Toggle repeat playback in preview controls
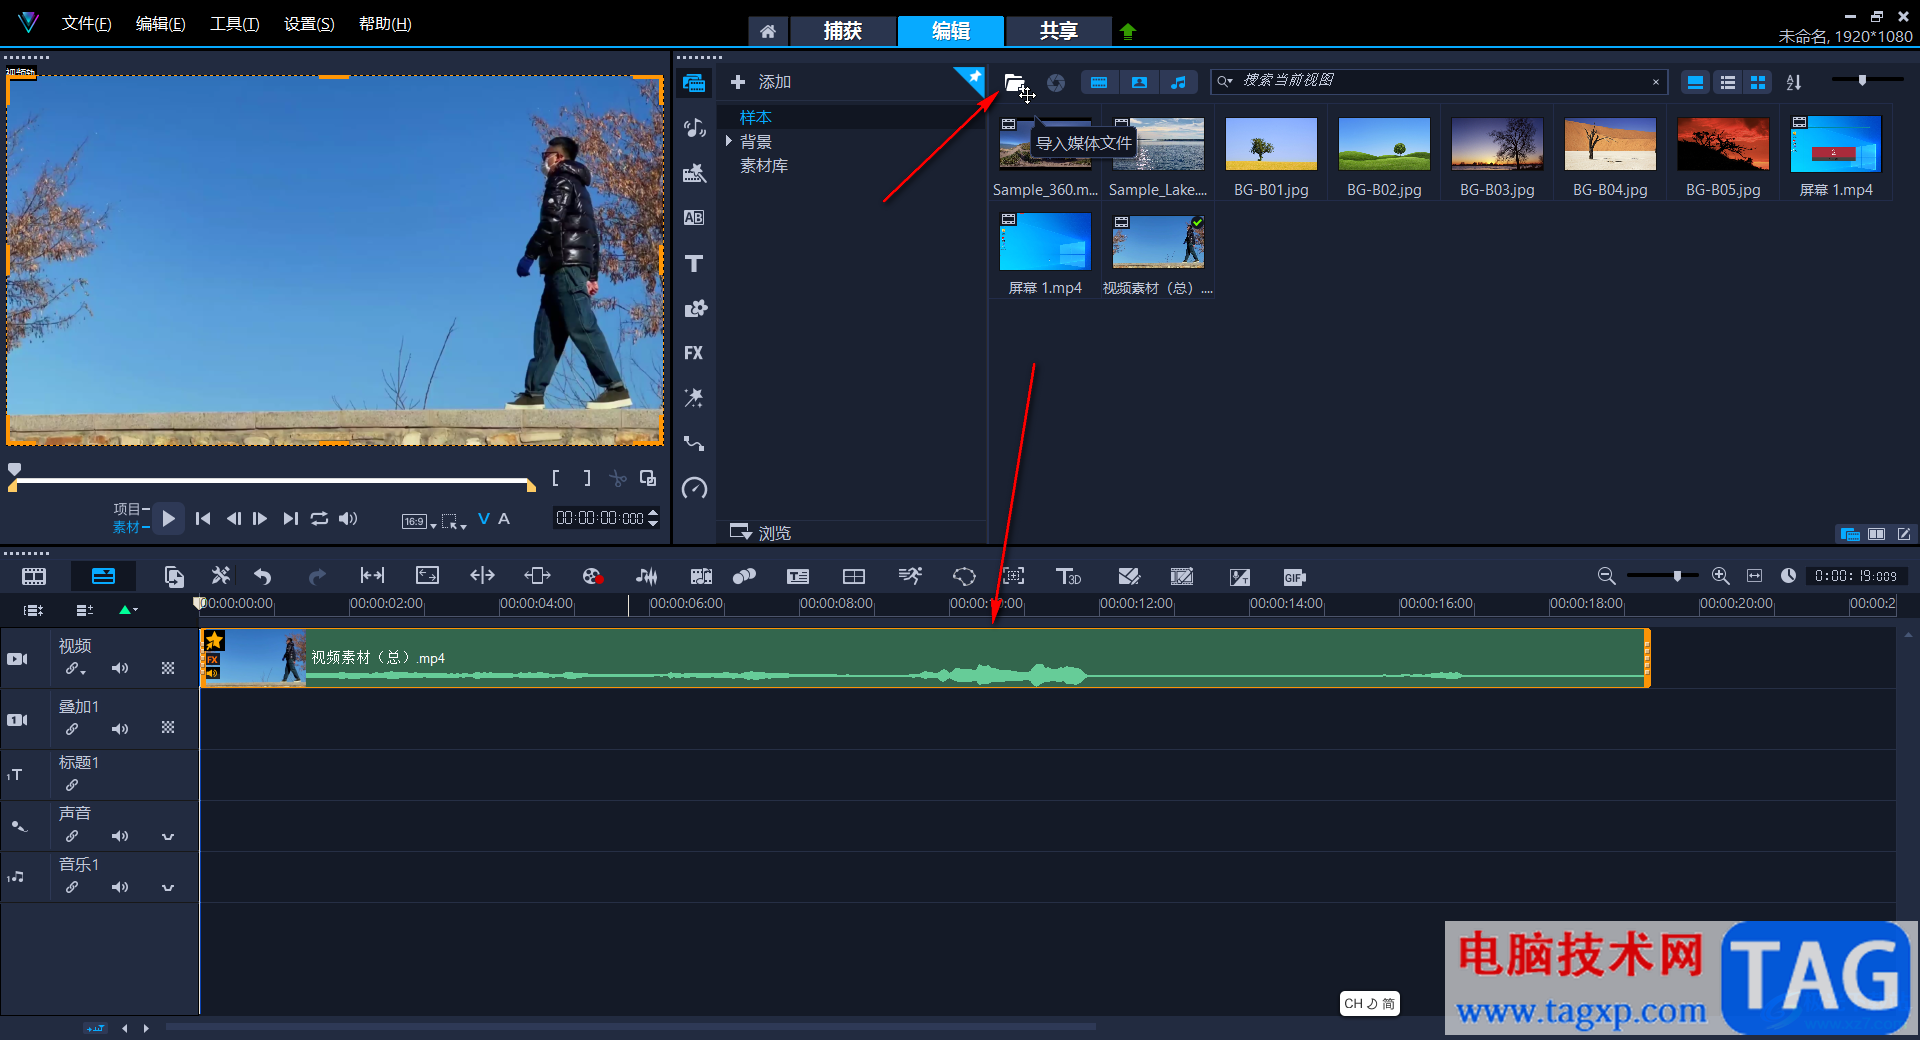 (x=319, y=518)
